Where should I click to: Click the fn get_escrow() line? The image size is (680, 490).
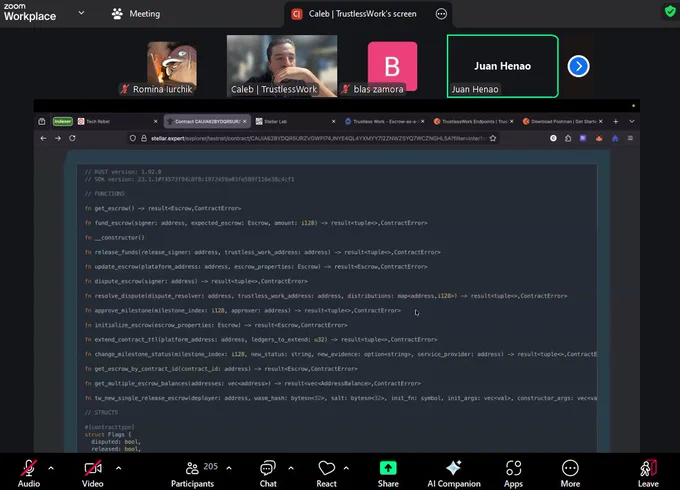163,209
